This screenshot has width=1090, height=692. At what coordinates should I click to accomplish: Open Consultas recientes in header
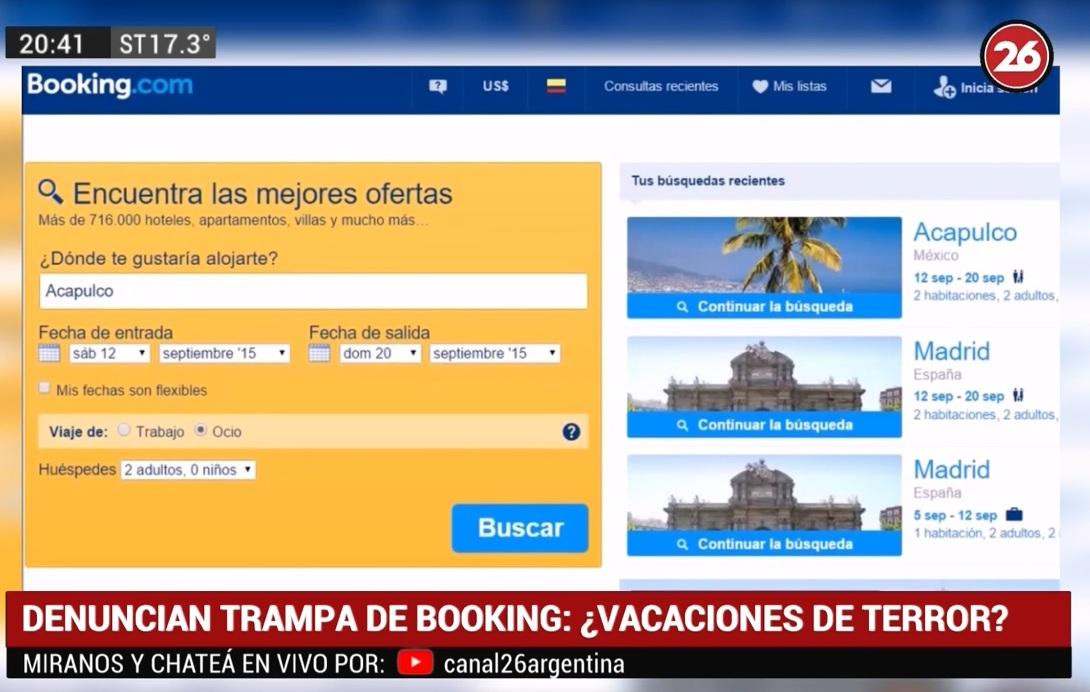(661, 86)
